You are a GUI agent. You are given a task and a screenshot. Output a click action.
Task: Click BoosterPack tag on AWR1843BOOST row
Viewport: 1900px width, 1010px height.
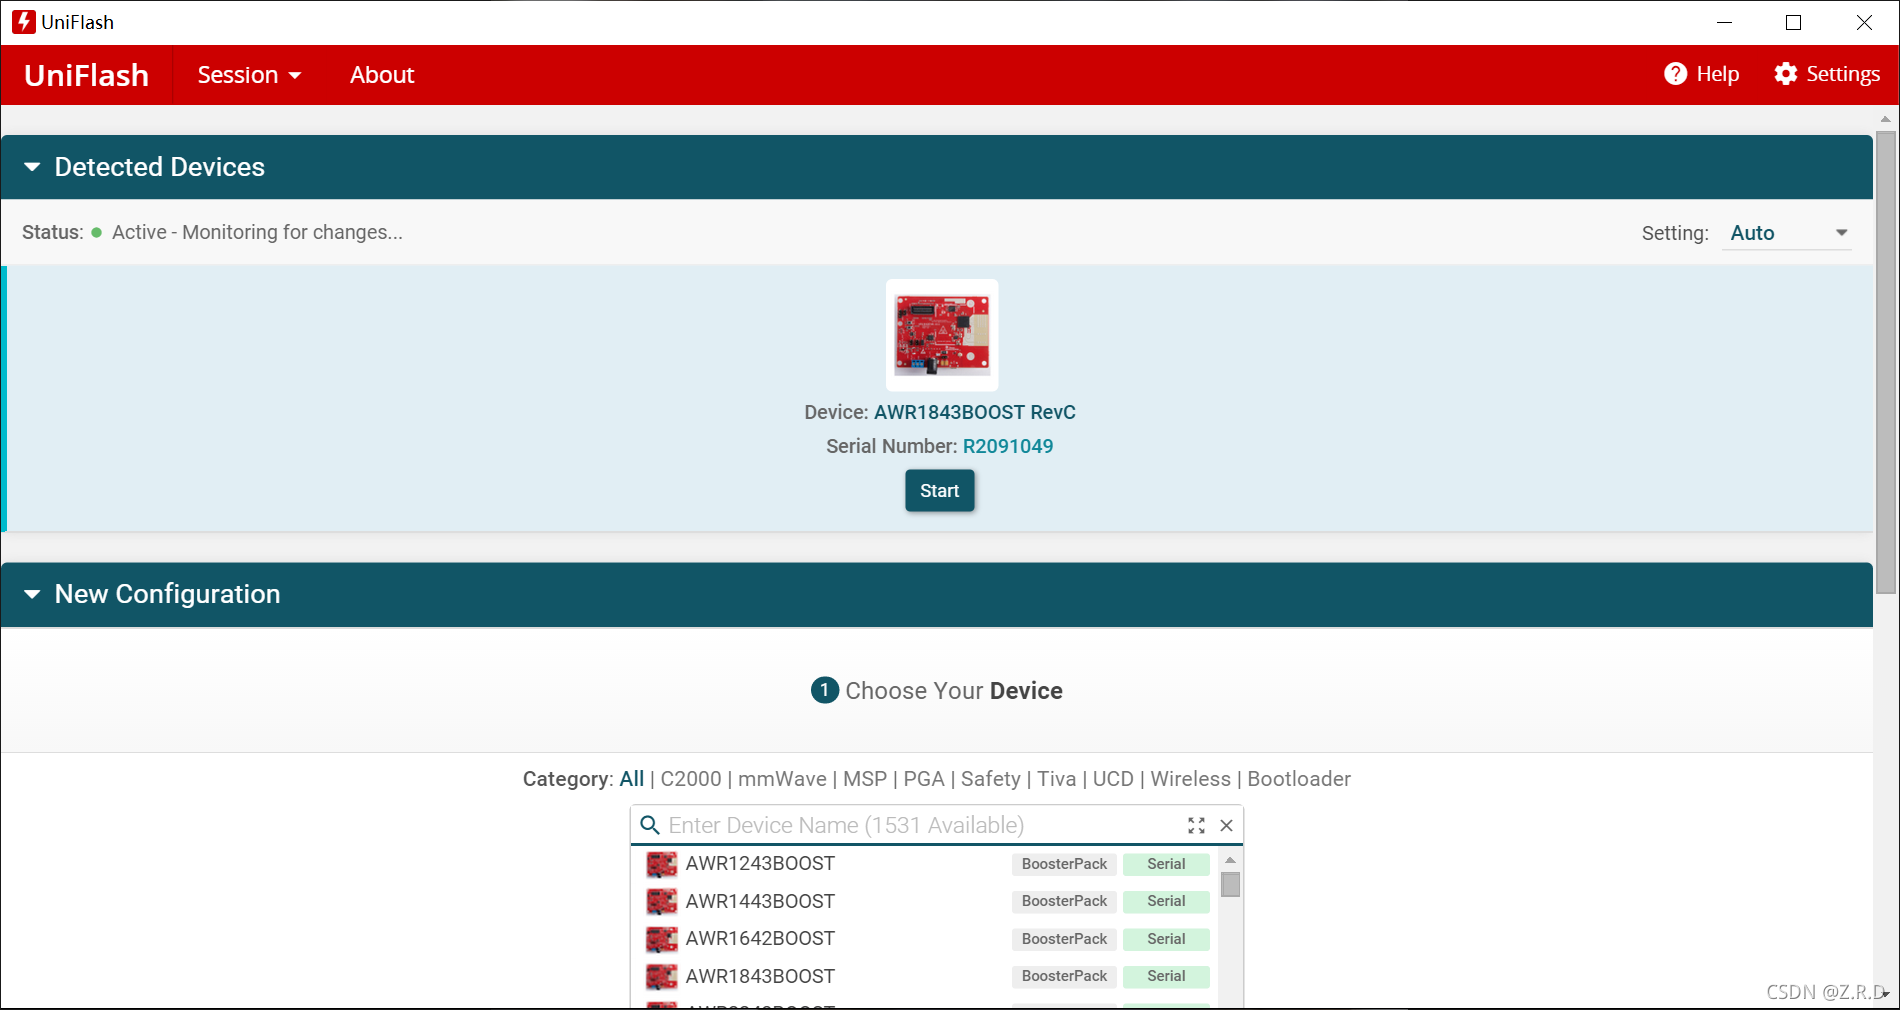1064,976
